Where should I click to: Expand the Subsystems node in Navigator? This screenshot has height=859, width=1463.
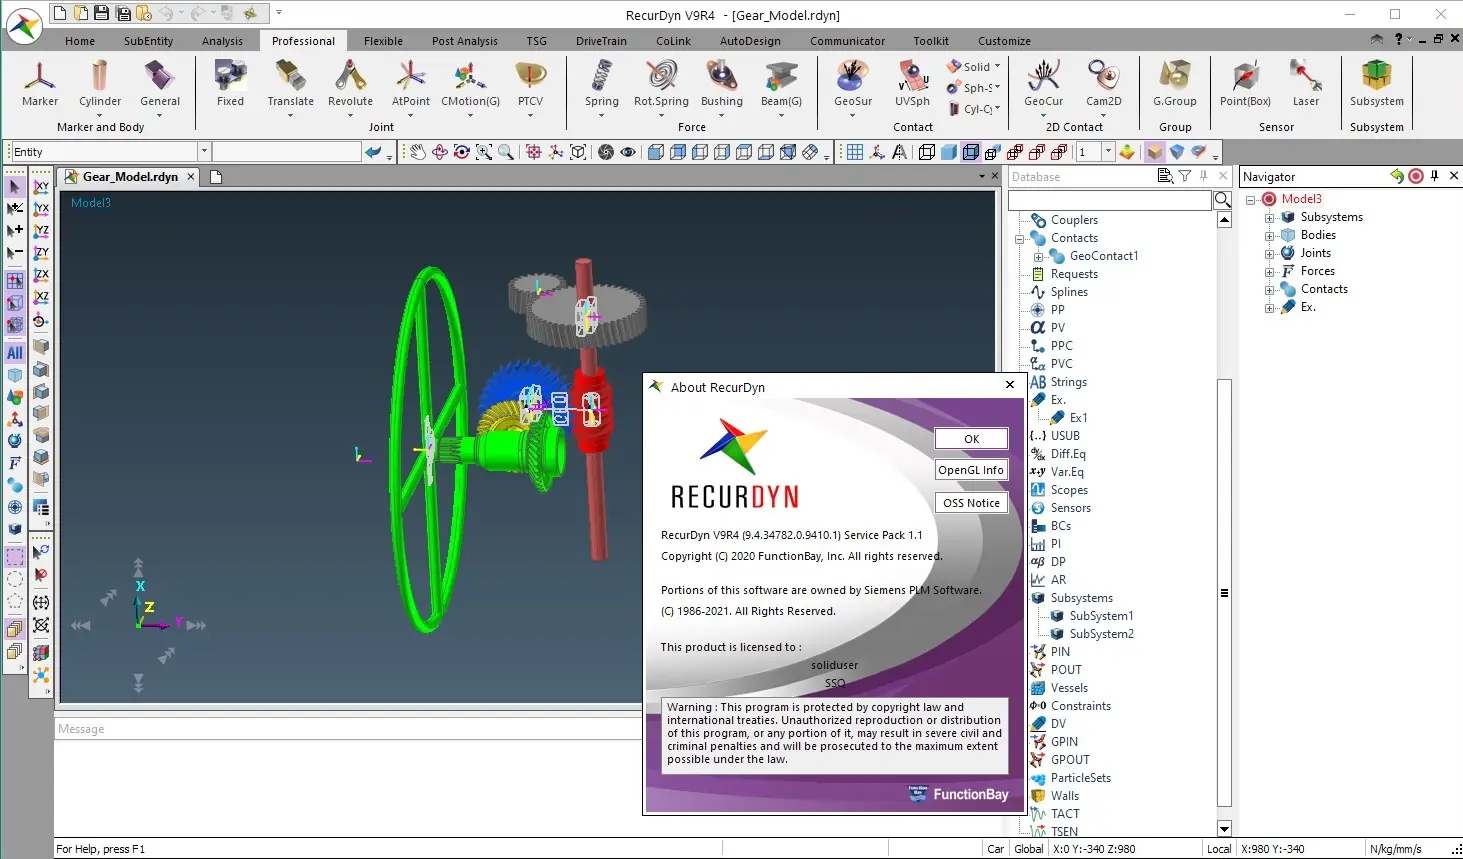(x=1269, y=218)
